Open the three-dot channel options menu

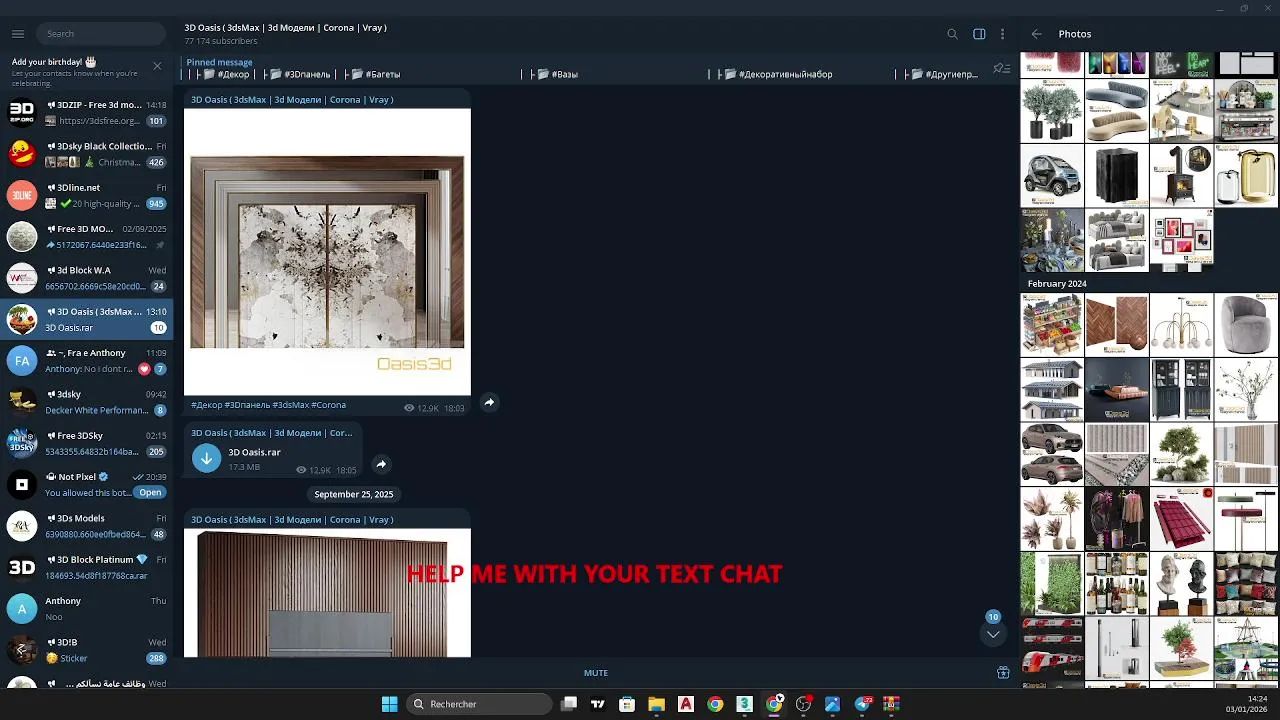pos(1003,34)
